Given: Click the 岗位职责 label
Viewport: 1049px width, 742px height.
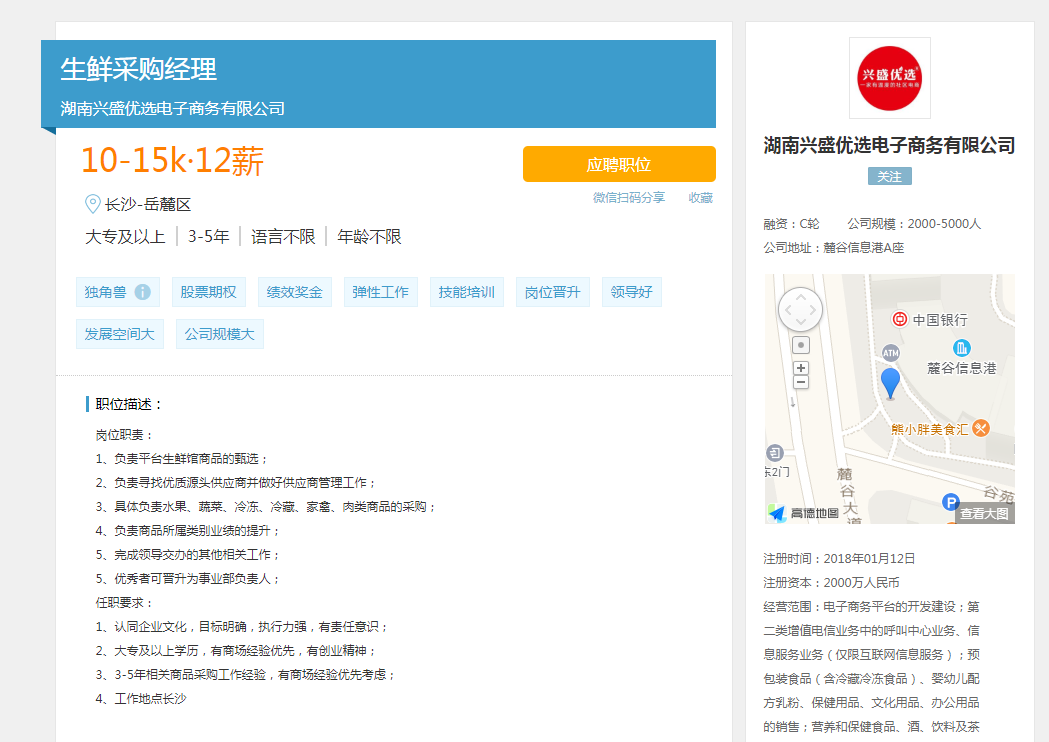Looking at the screenshot, I should click(x=124, y=435).
